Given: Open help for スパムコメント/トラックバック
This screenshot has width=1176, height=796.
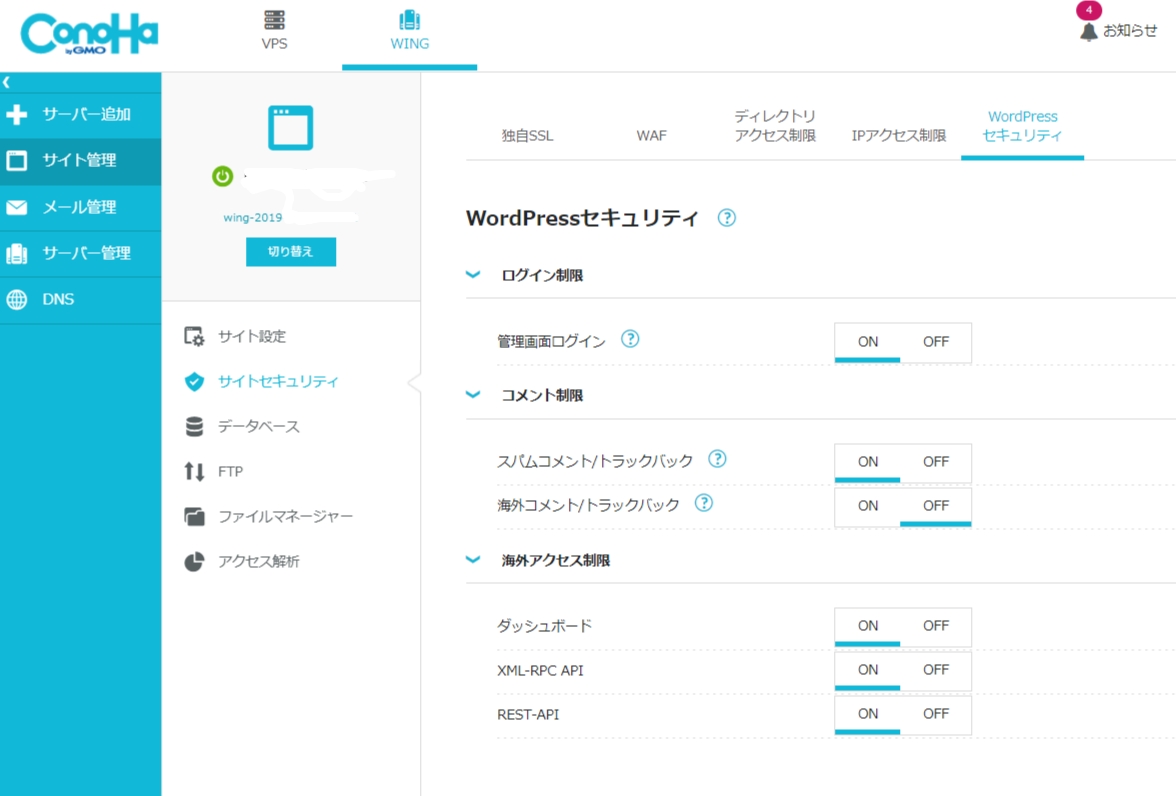Looking at the screenshot, I should (717, 459).
